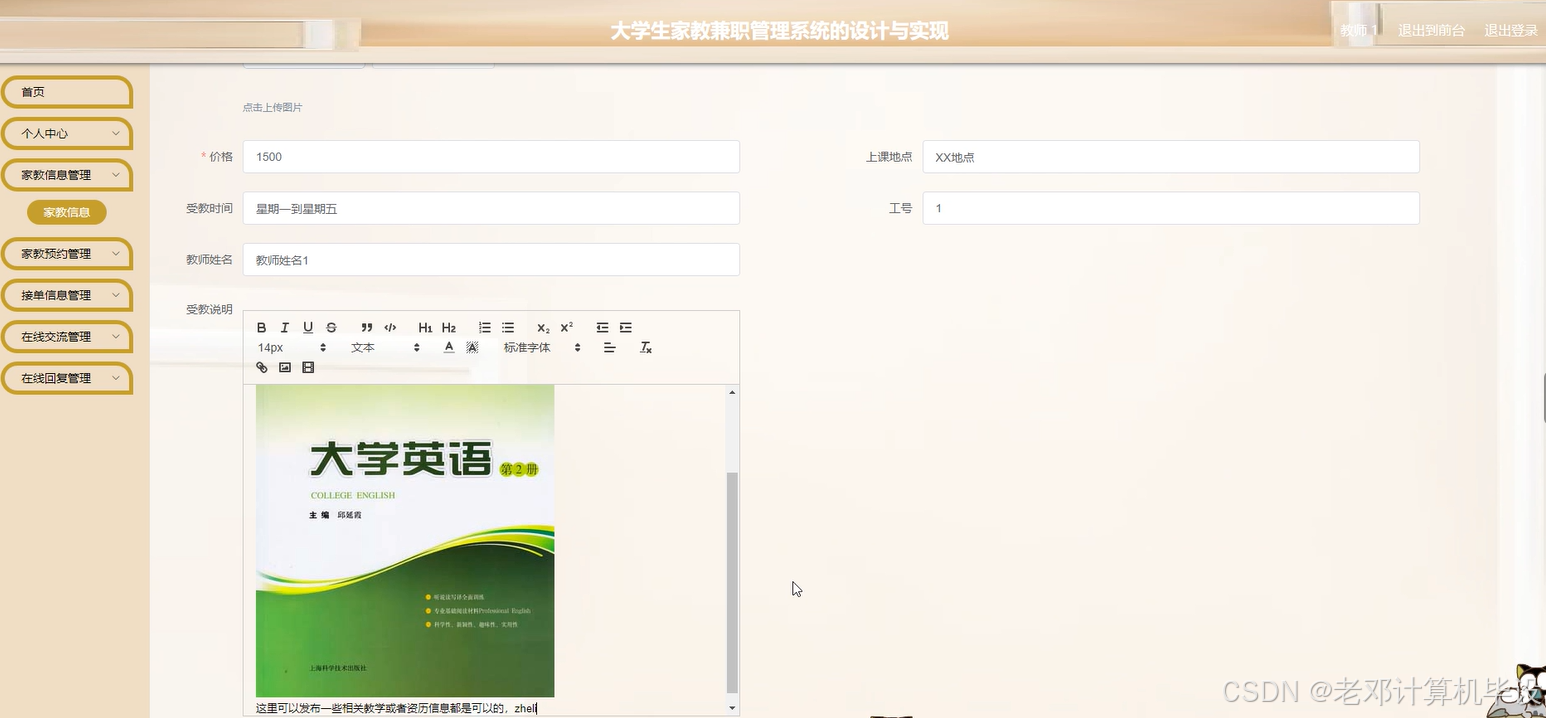Image resolution: width=1546 pixels, height=718 pixels.
Task: Select the 大学英语 book cover image
Action: coord(405,541)
